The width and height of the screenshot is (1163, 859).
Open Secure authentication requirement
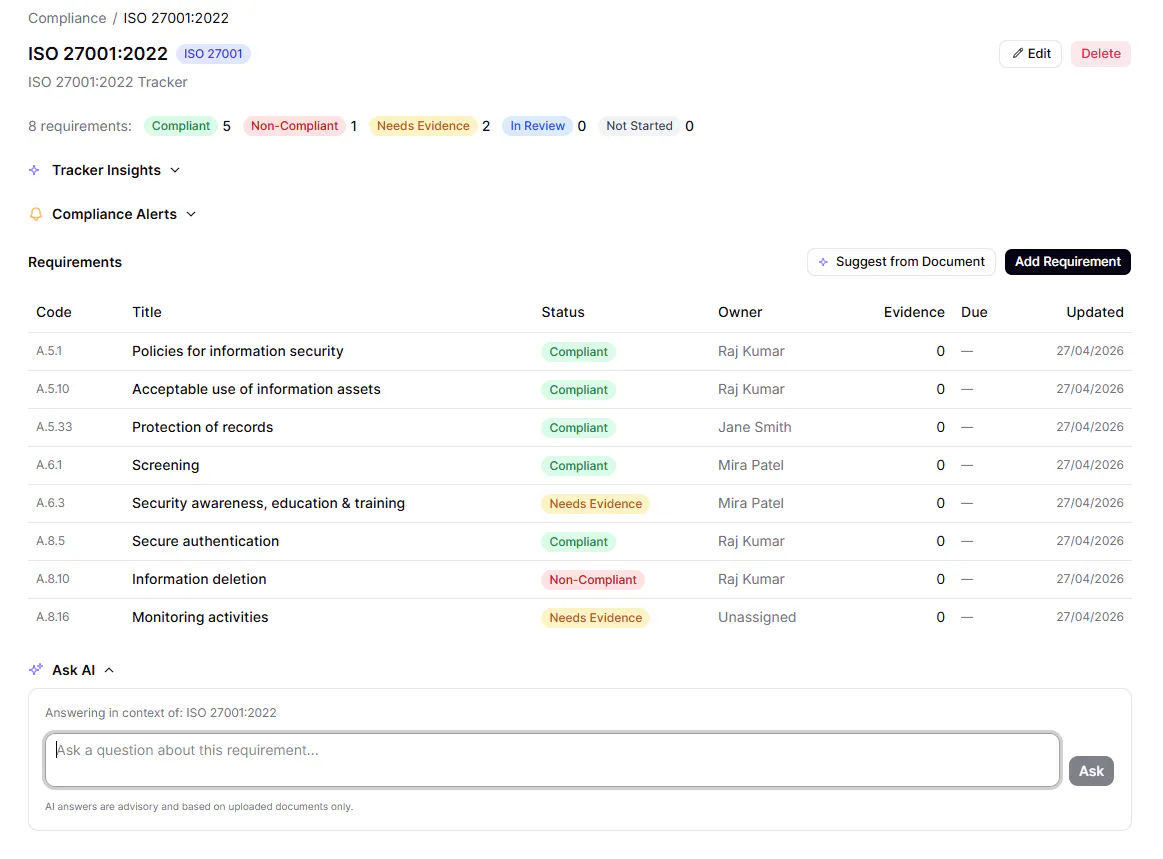[205, 541]
